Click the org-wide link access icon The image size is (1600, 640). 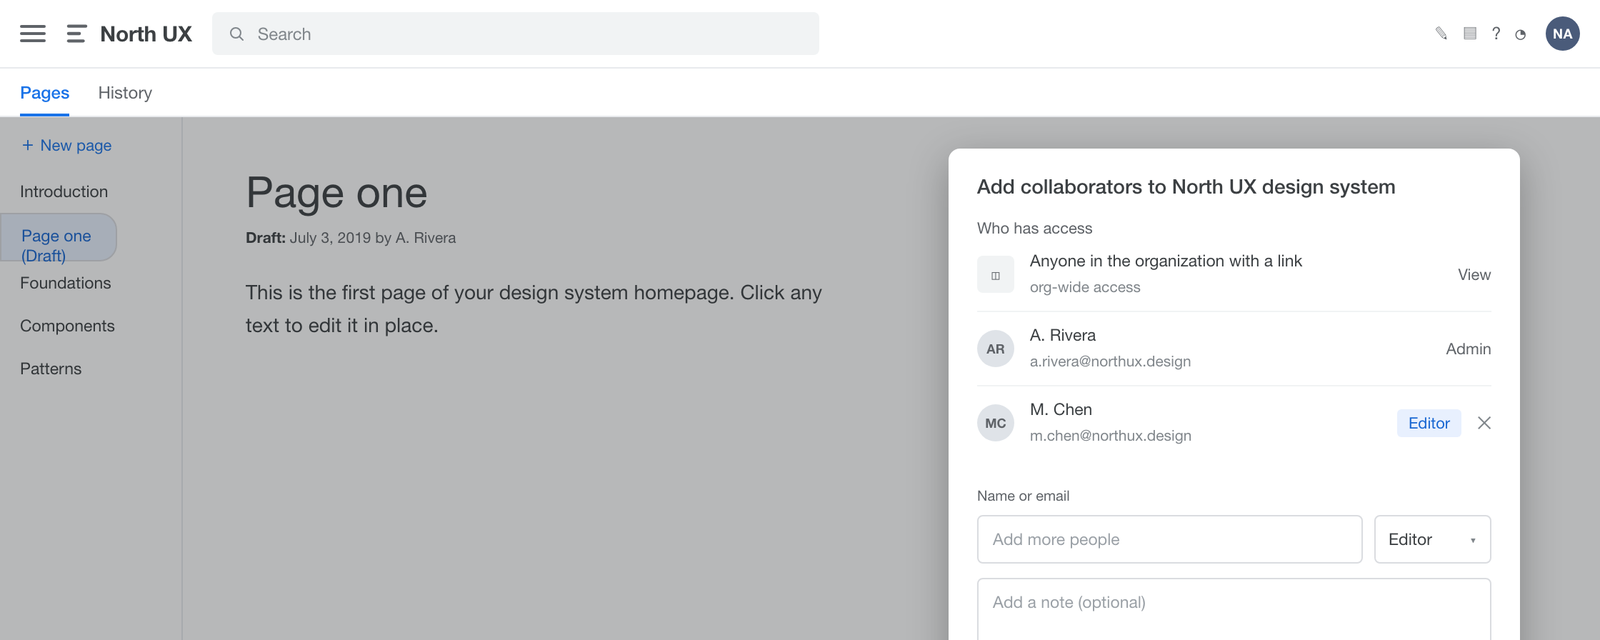(x=996, y=275)
